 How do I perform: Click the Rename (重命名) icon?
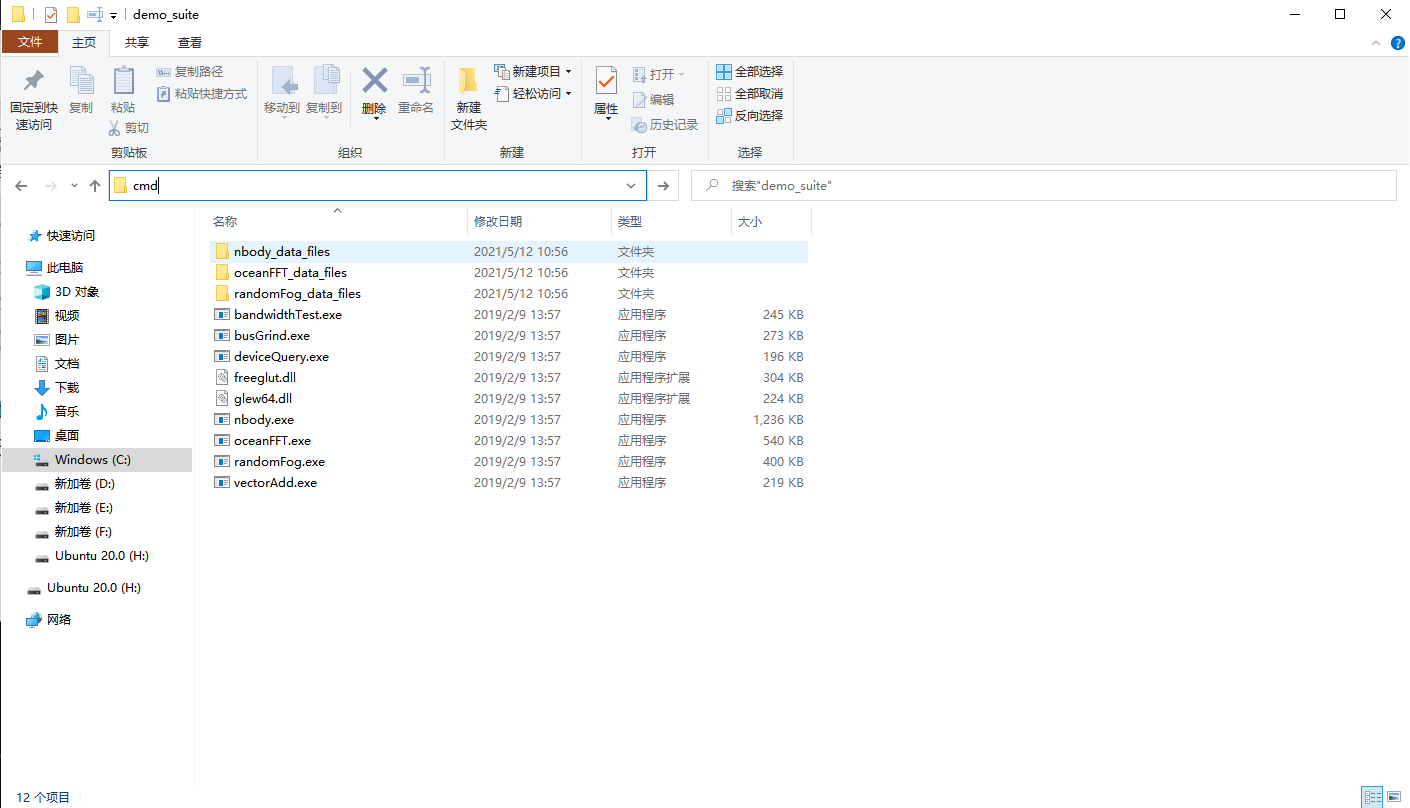[416, 80]
